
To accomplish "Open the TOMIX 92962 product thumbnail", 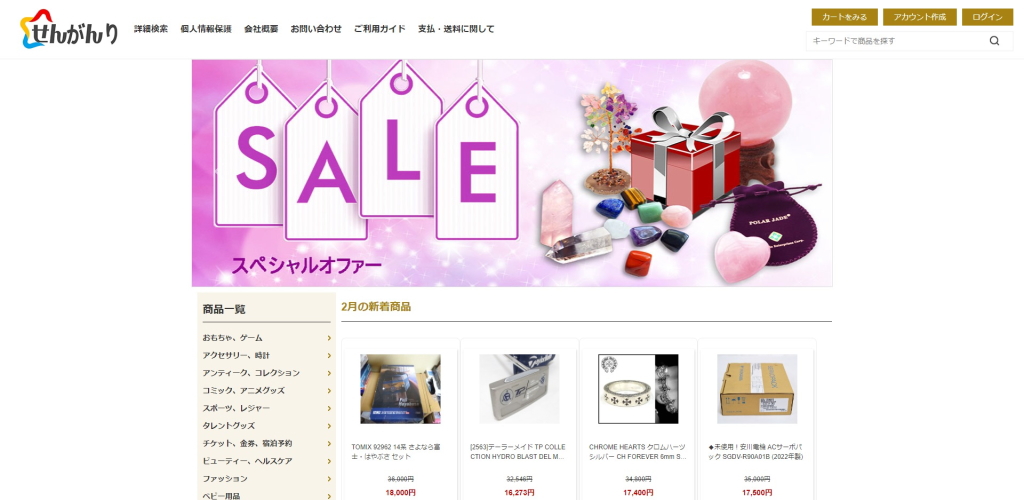I will 400,389.
